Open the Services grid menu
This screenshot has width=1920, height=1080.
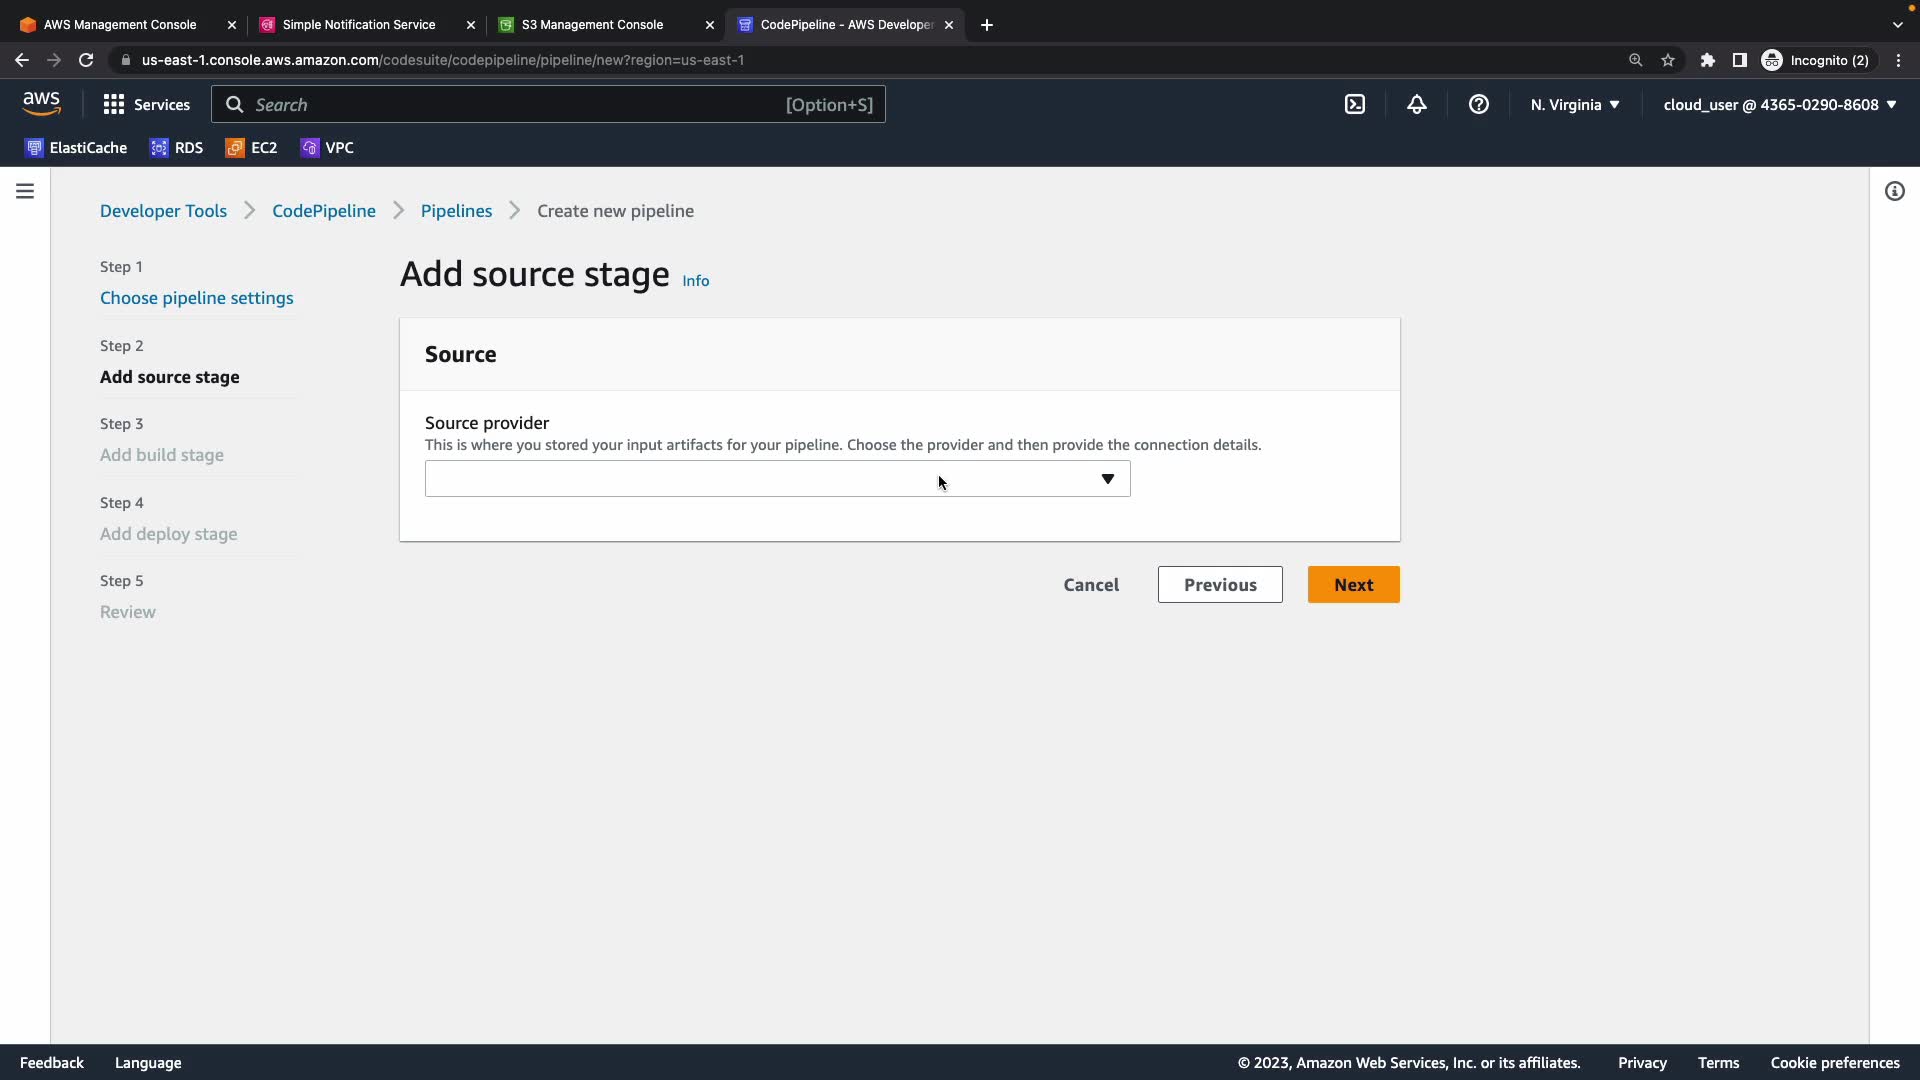point(146,104)
